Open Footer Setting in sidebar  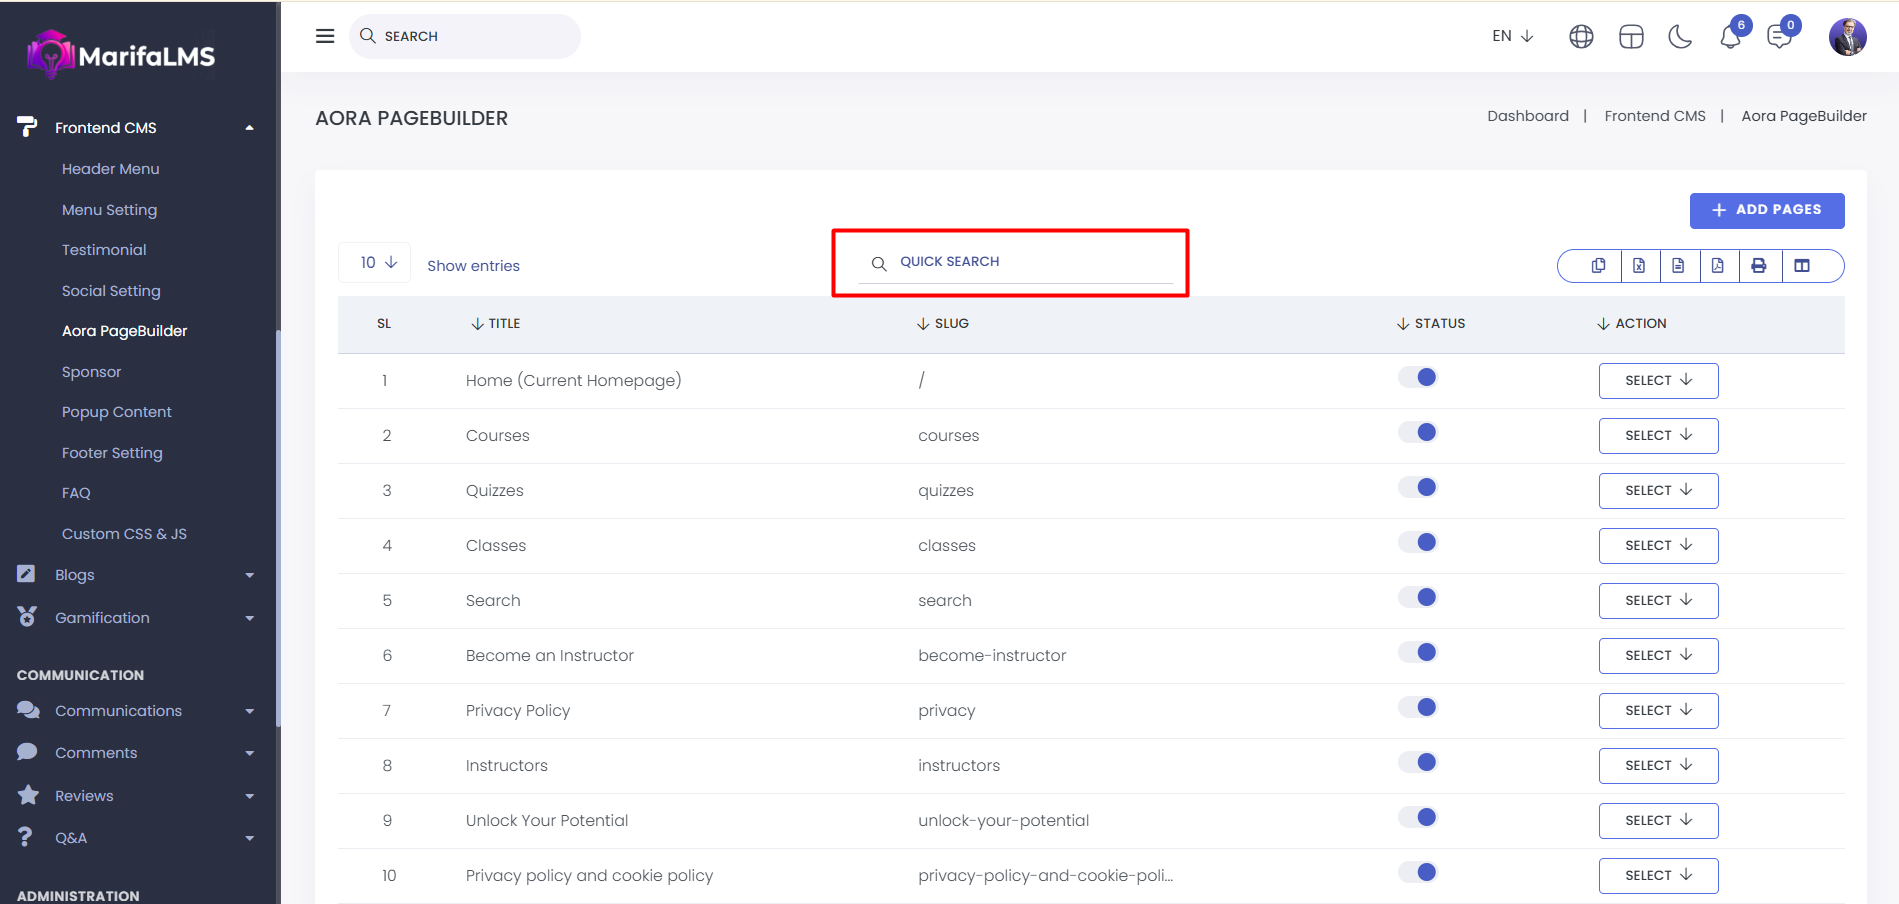(x=112, y=453)
